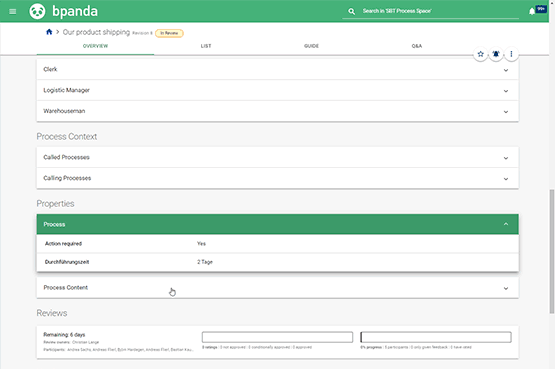The image size is (555, 369).
Task: Select the Action required property label
Action: coord(63,244)
